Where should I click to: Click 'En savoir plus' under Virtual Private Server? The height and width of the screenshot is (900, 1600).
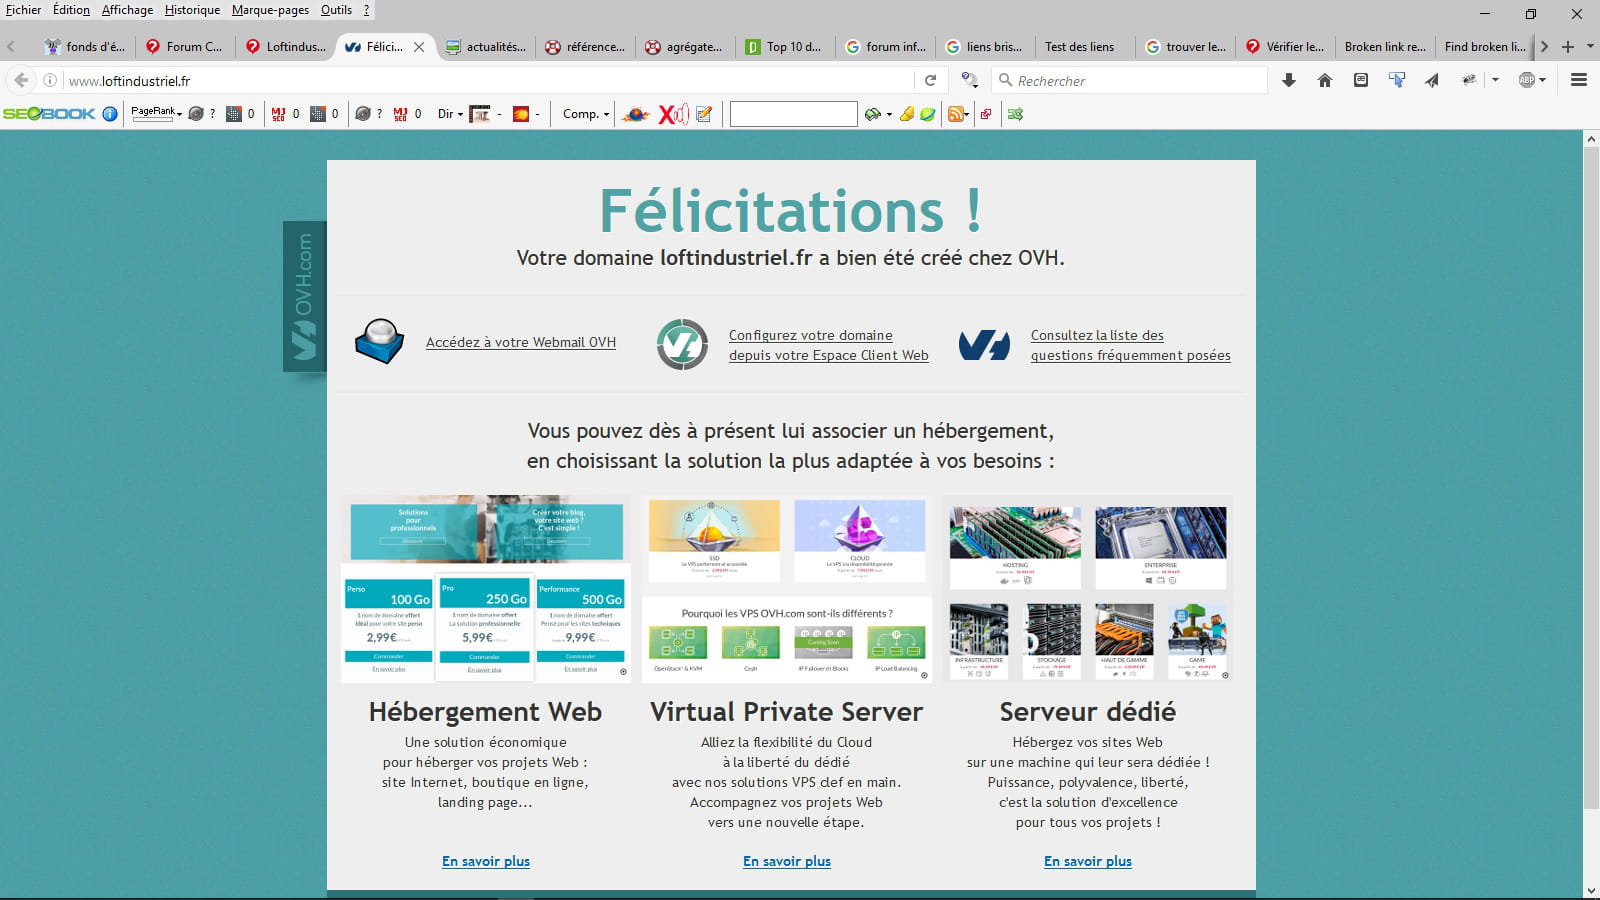pyautogui.click(x=787, y=861)
